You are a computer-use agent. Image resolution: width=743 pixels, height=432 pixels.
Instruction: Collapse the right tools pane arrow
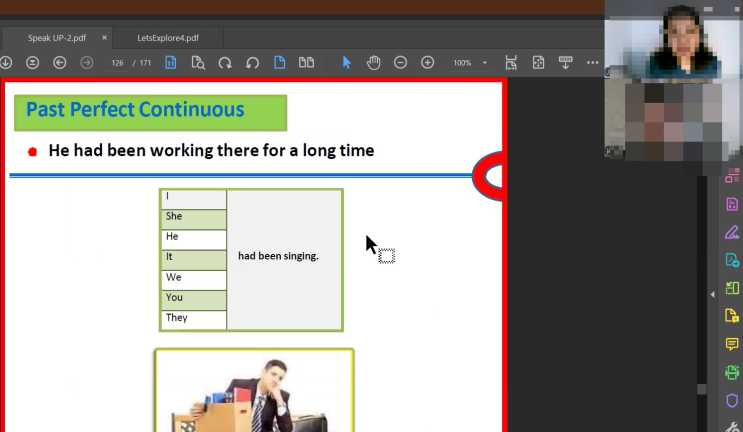713,295
